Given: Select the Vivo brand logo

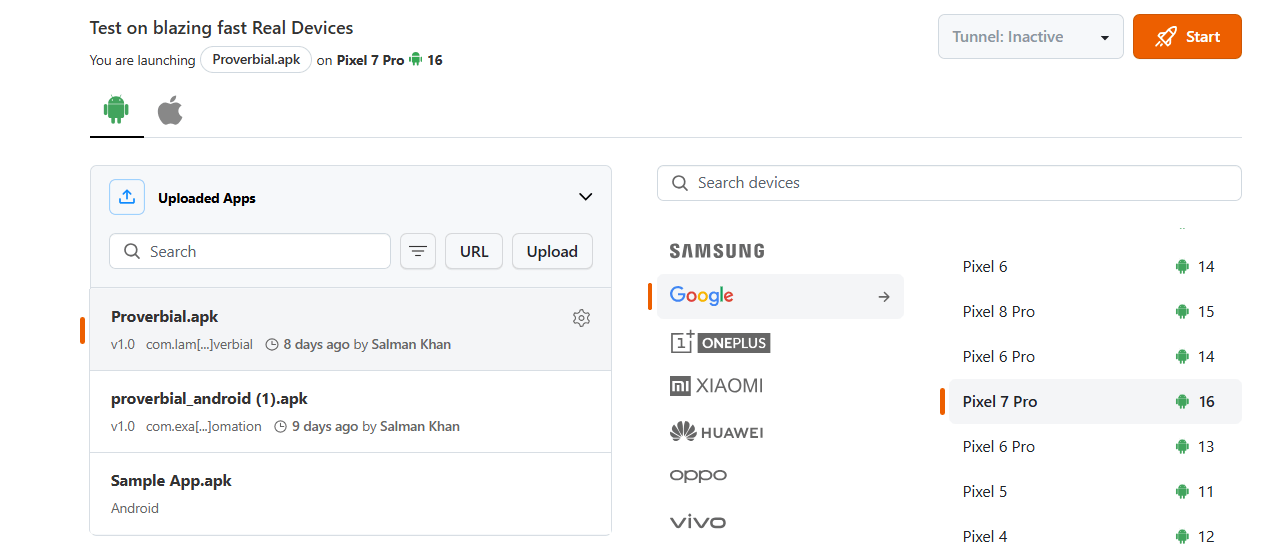Looking at the screenshot, I should (698, 521).
